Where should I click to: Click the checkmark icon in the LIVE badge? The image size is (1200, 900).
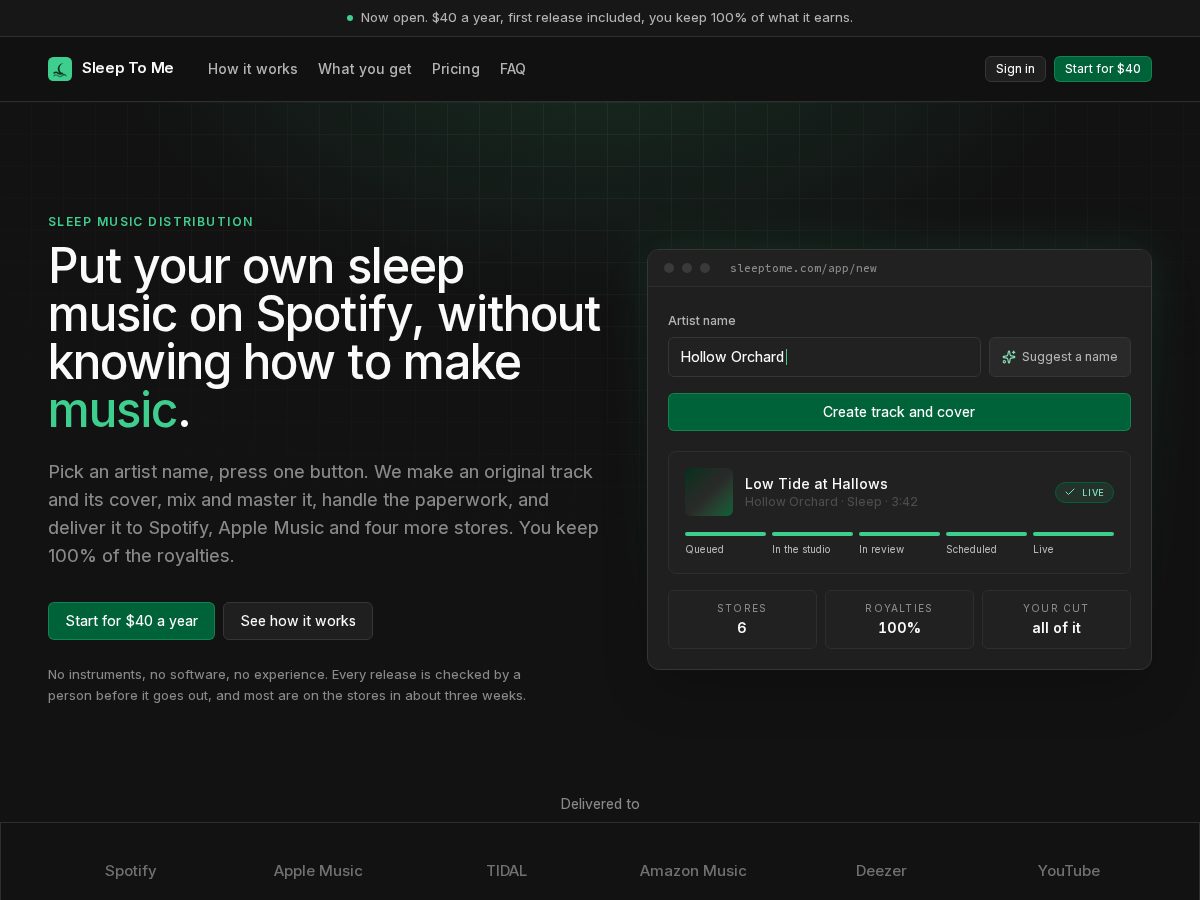[x=1070, y=492]
